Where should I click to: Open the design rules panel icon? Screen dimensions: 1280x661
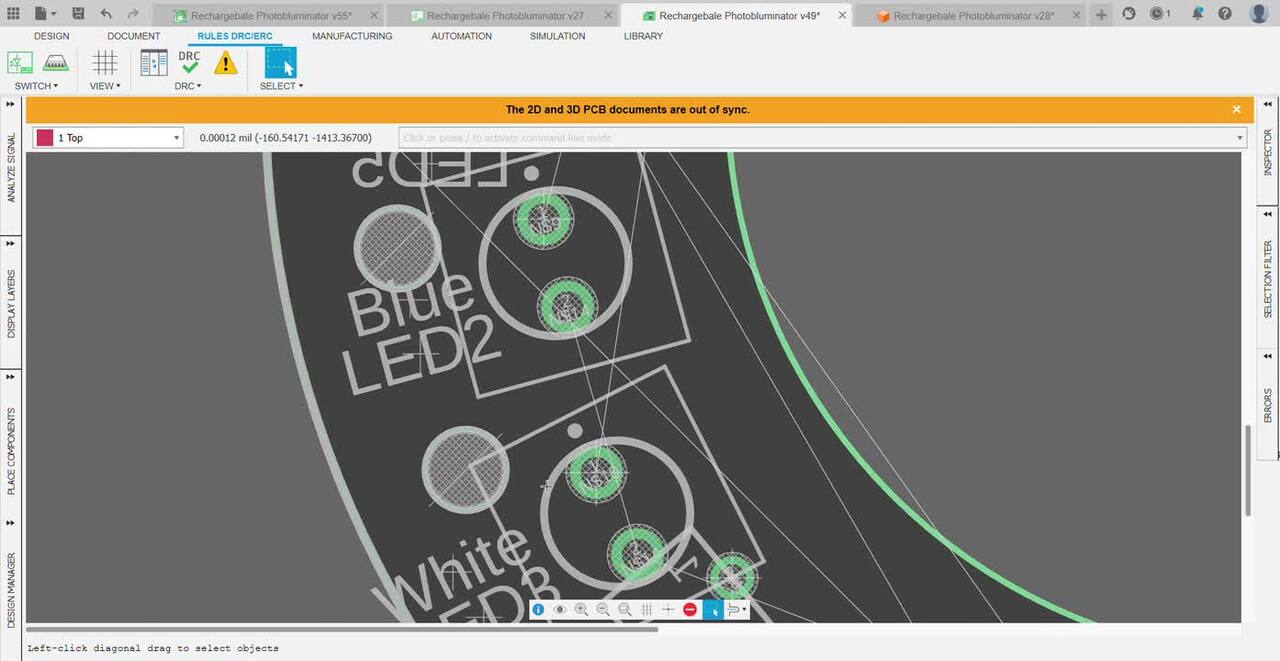pyautogui.click(x=154, y=63)
